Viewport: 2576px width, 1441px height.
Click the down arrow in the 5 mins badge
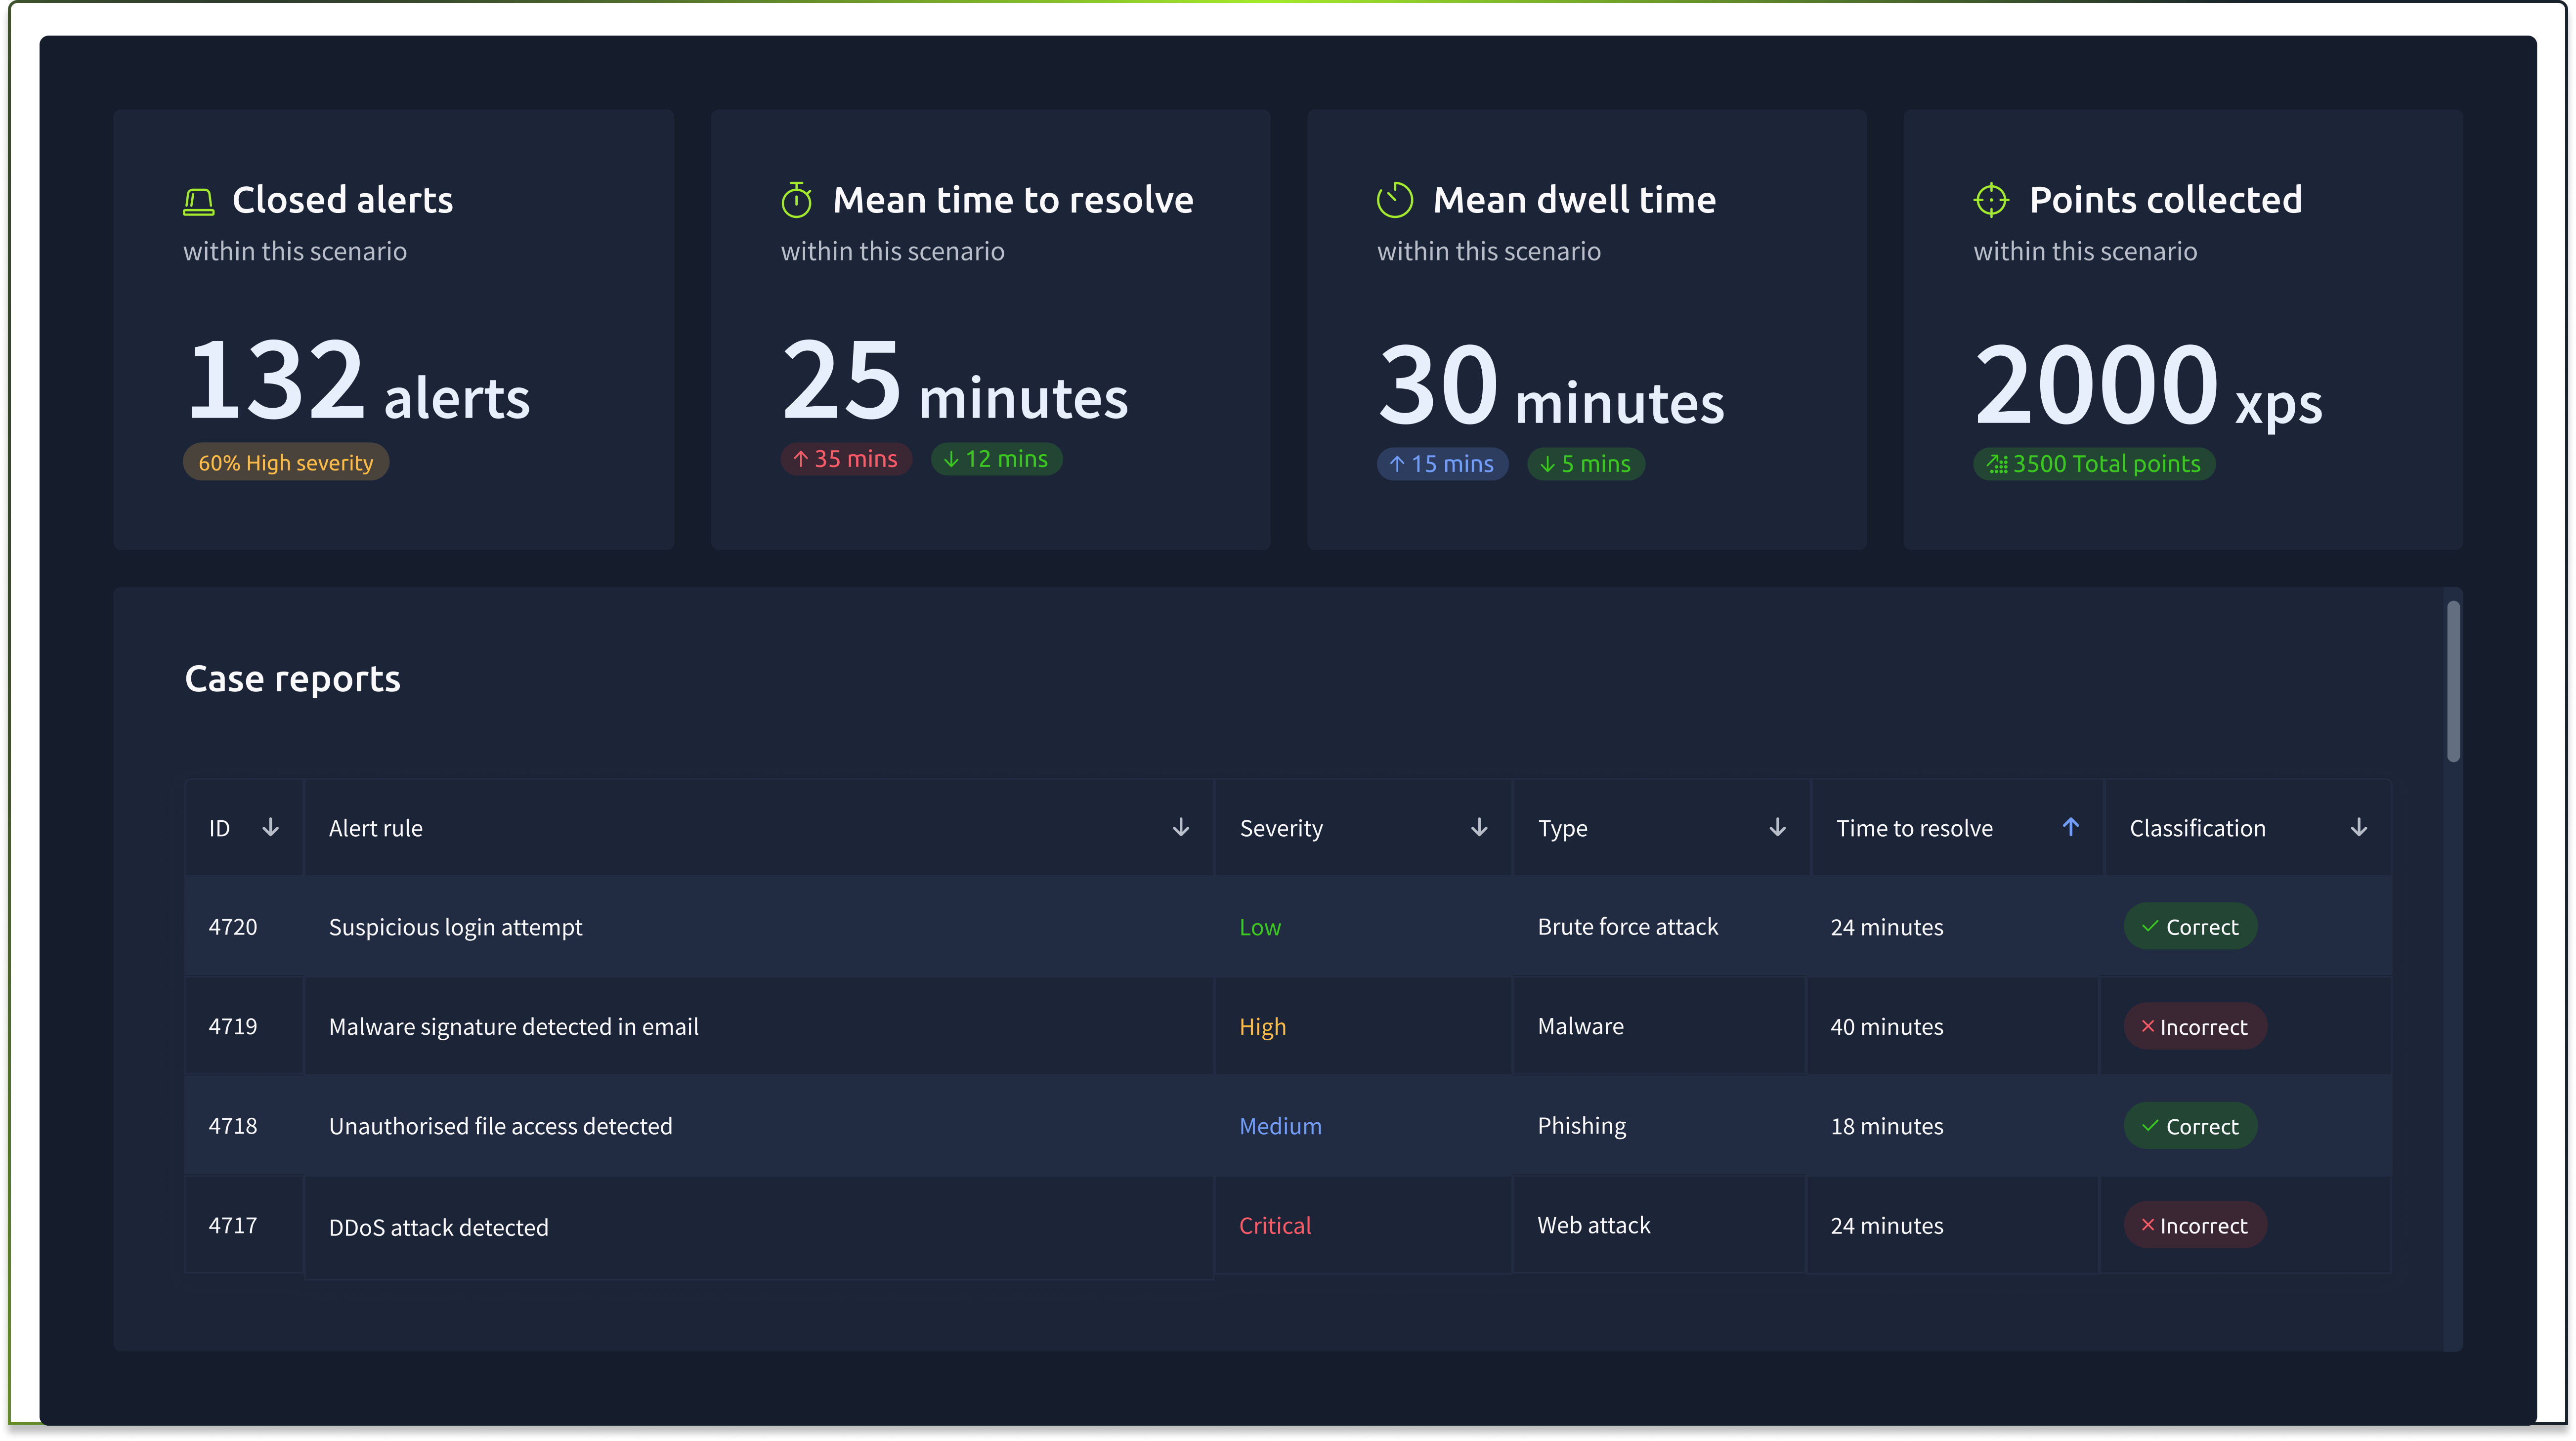[x=1546, y=463]
